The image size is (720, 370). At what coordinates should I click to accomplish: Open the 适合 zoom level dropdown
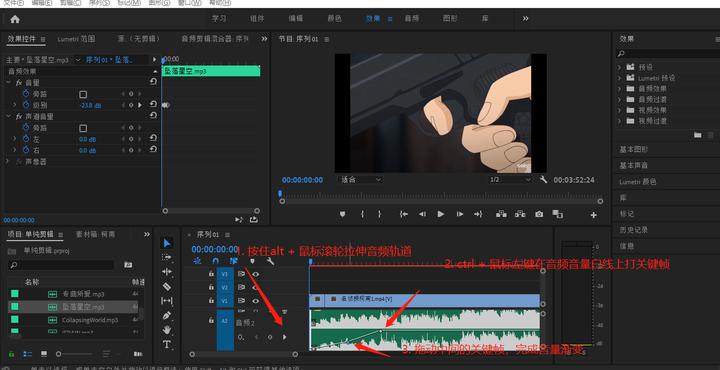[360, 179]
